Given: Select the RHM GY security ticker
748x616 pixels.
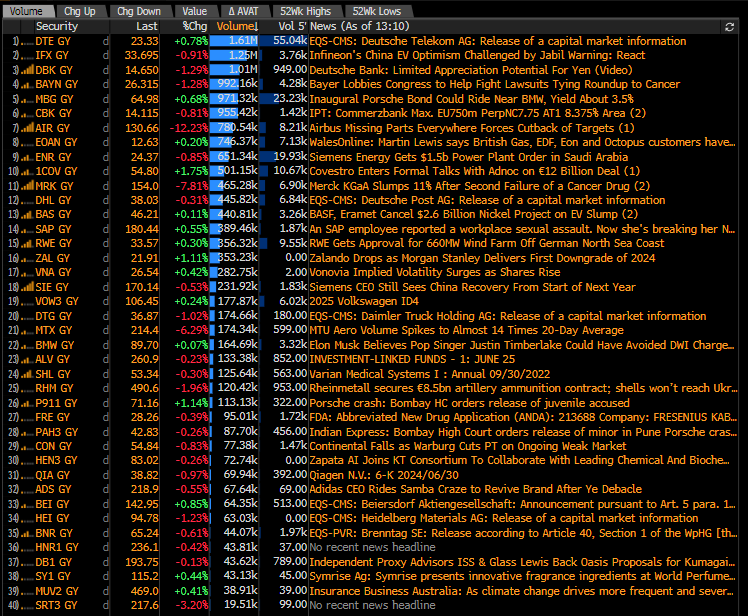Looking at the screenshot, I should coord(53,388).
